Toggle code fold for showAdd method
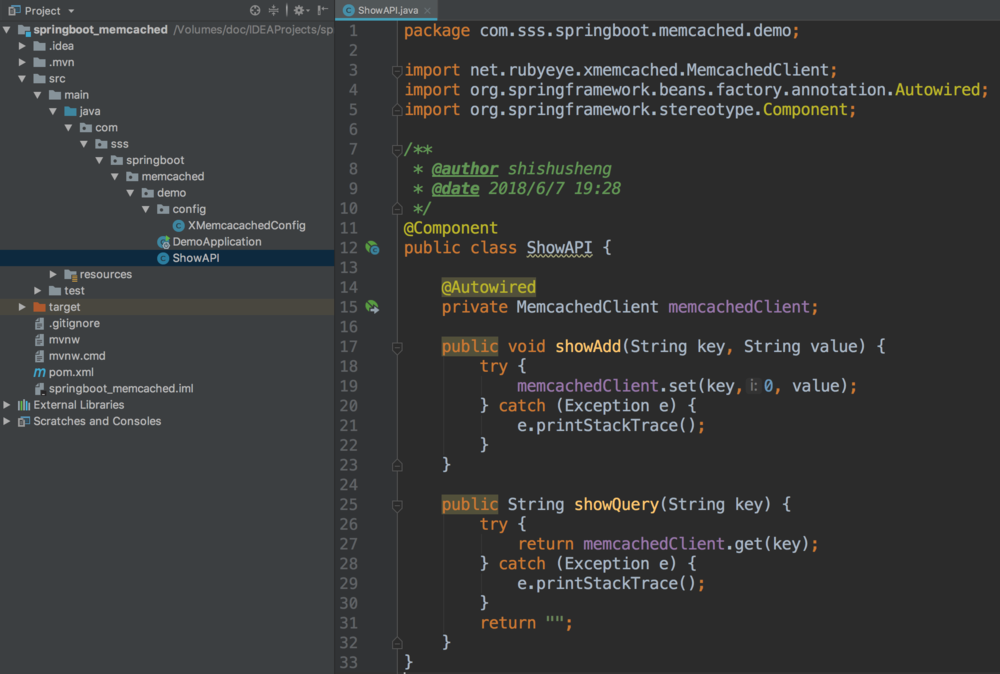 pos(397,347)
